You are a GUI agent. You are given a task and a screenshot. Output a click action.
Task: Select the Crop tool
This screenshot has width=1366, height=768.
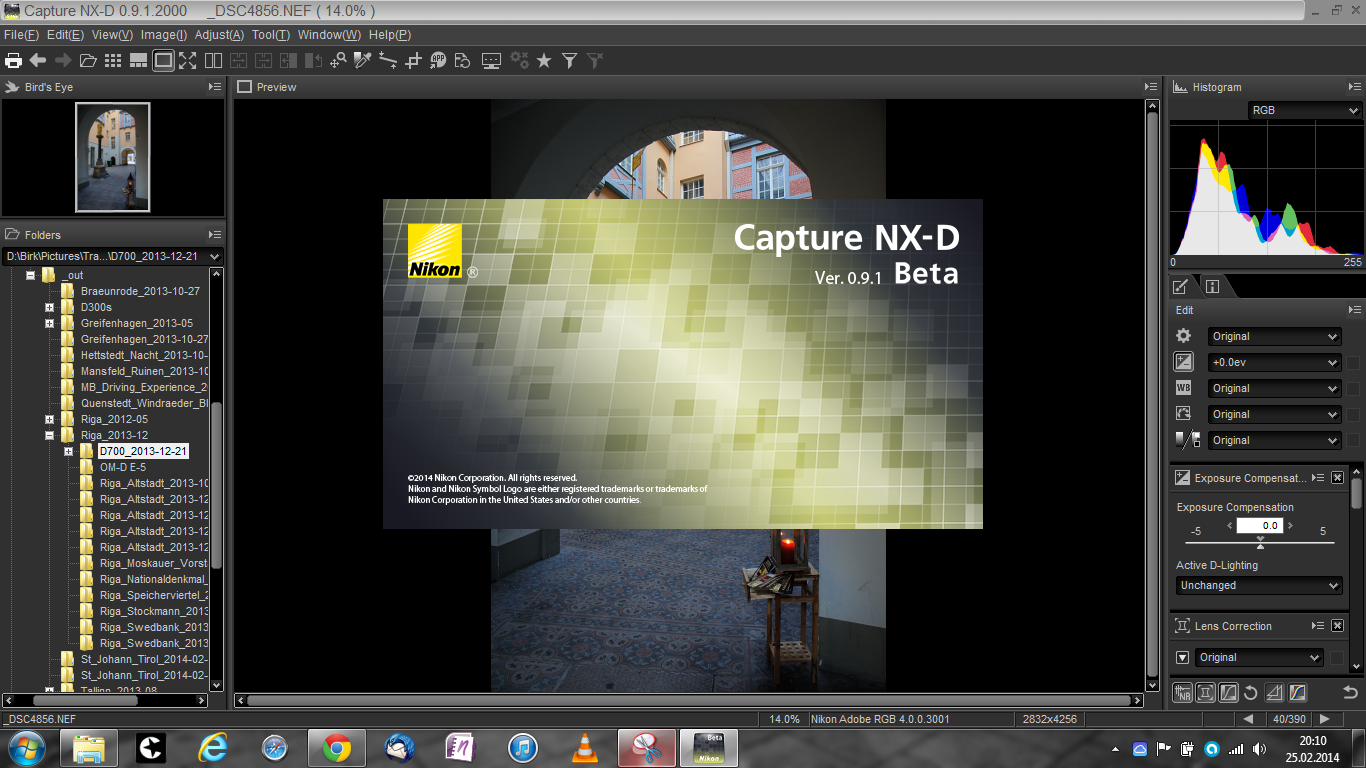point(413,61)
